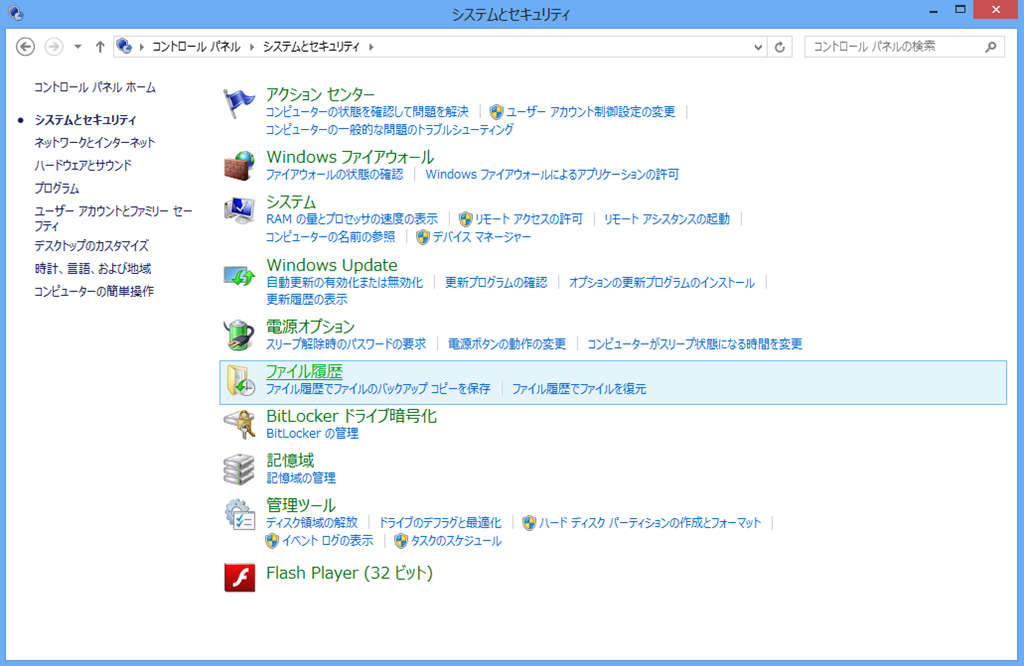Open the Power Options battery icon
1024x666 pixels.
pyautogui.click(x=238, y=335)
